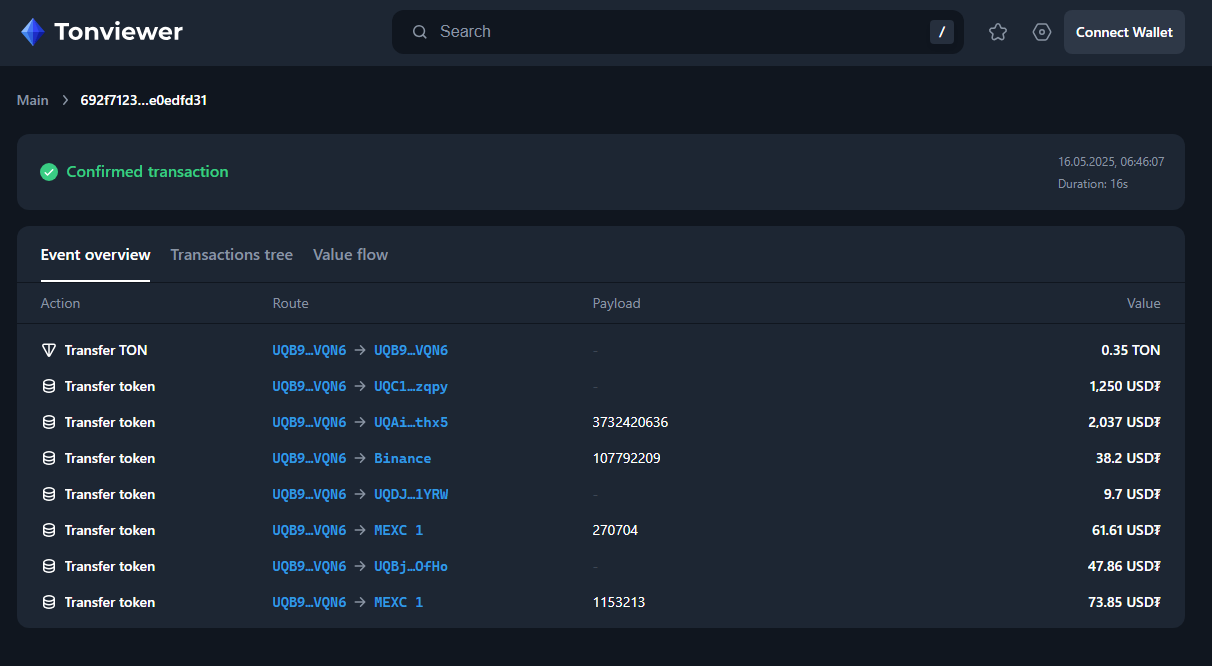
Task: Click token icon in the 1,250 USD₮ row
Action: pyautogui.click(x=49, y=386)
